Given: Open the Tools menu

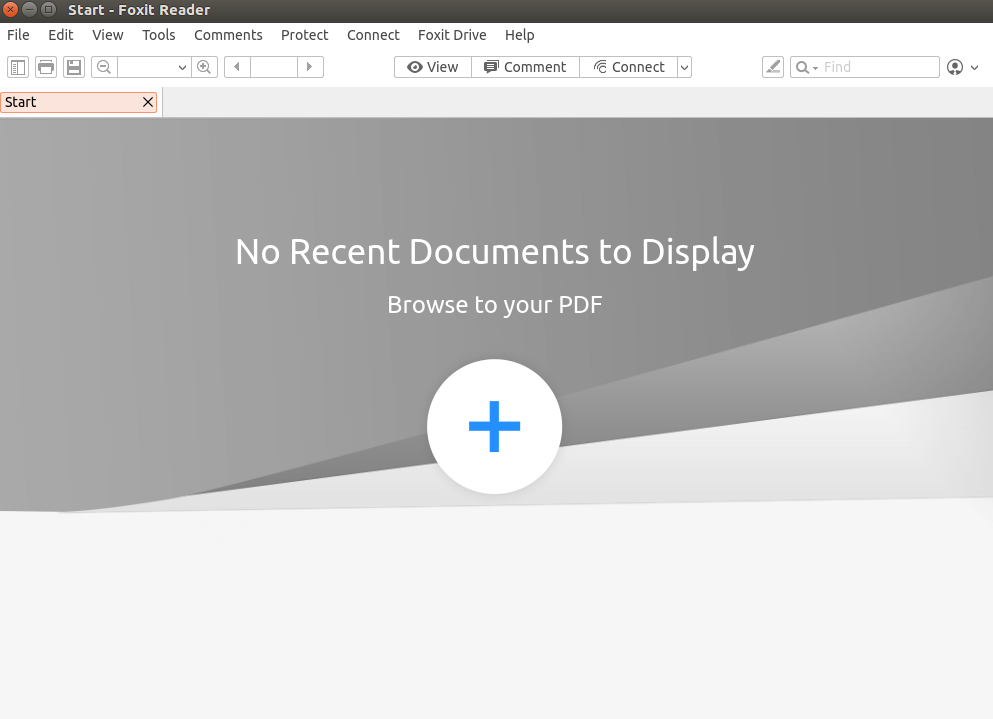Looking at the screenshot, I should (158, 35).
